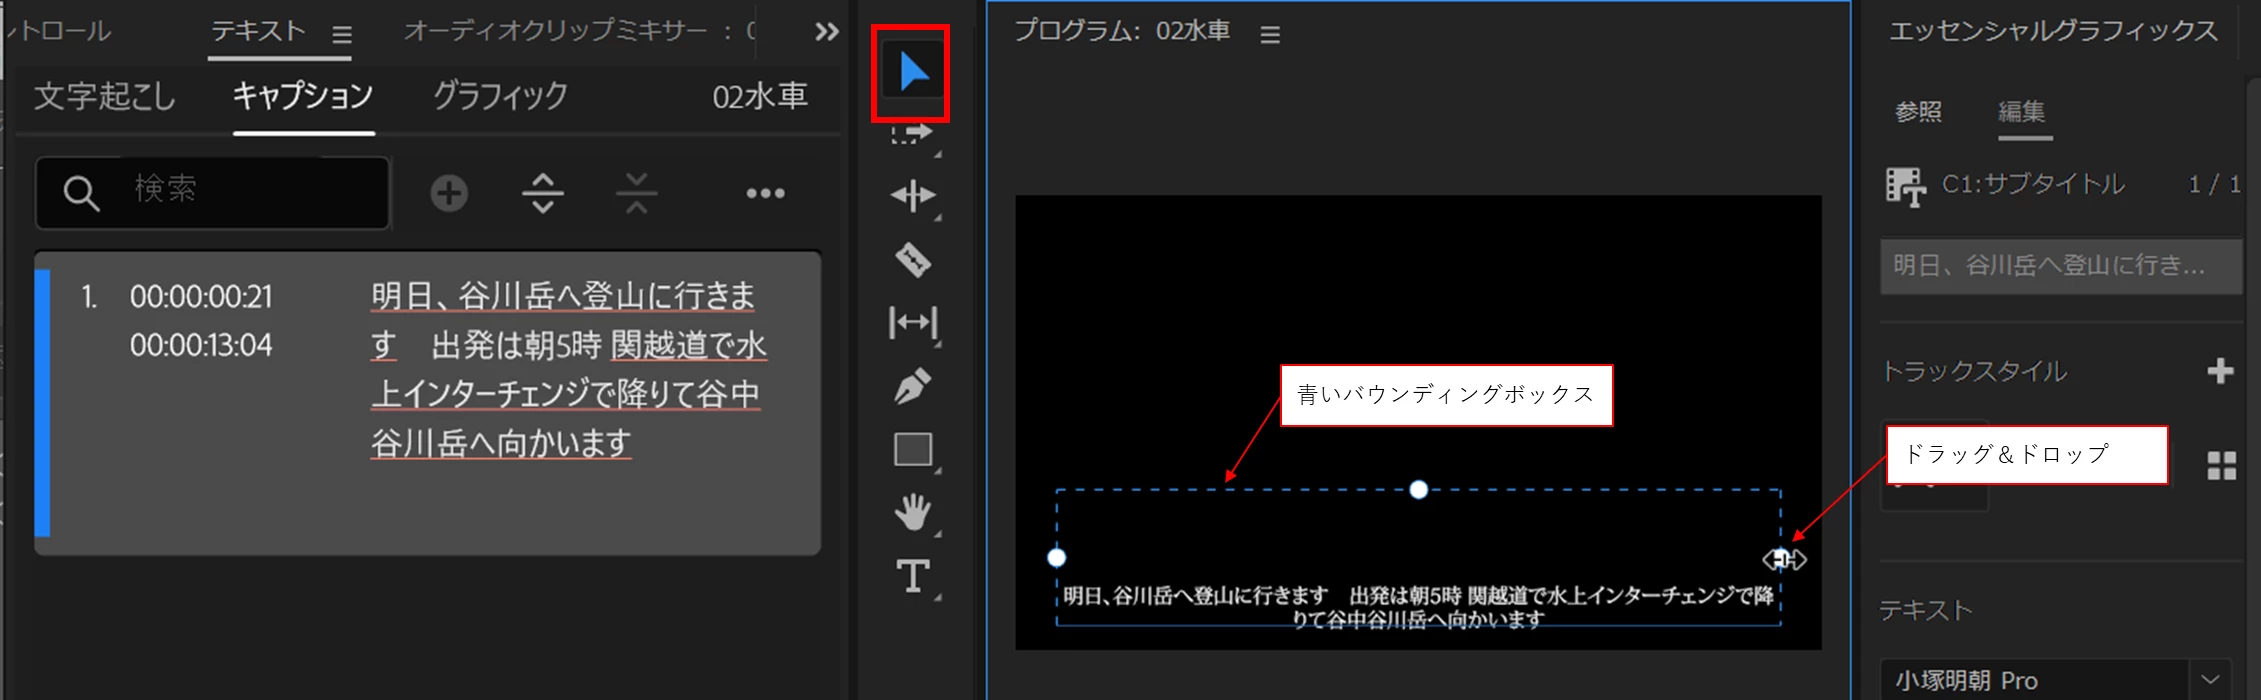Switch to the 文字起こし tab
The width and height of the screenshot is (2261, 700).
(x=105, y=97)
